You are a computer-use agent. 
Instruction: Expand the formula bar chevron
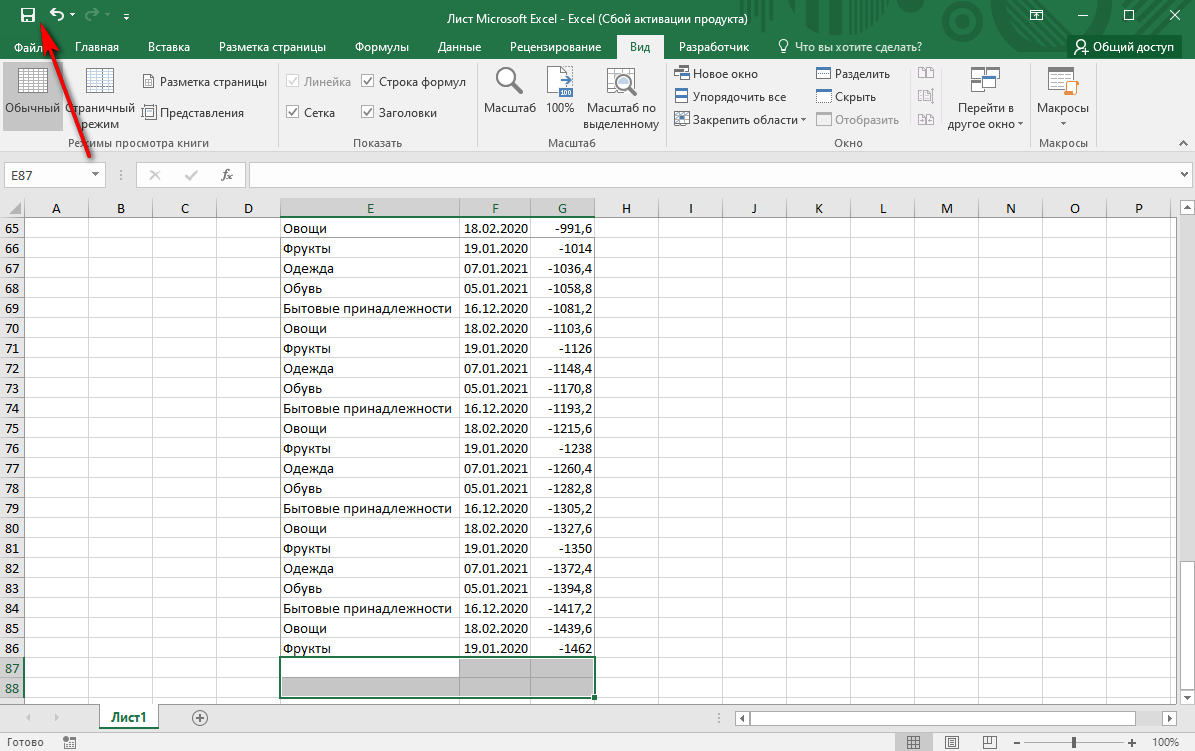1184,175
